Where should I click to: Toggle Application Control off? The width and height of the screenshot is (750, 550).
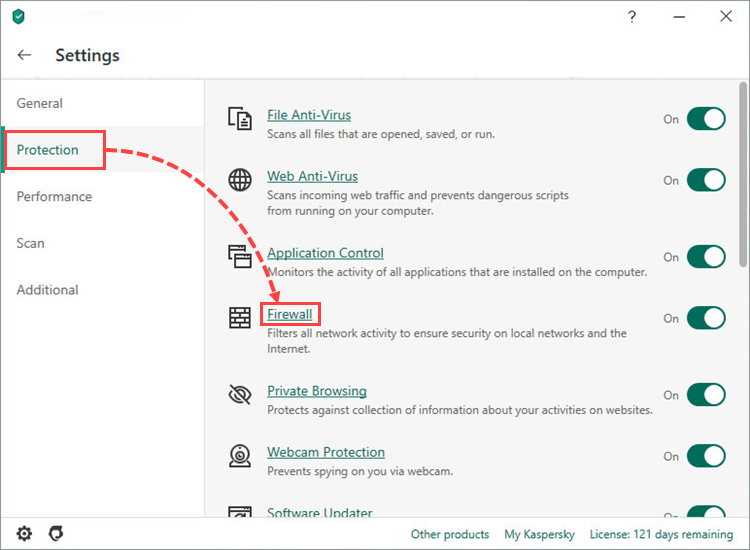[x=706, y=256]
